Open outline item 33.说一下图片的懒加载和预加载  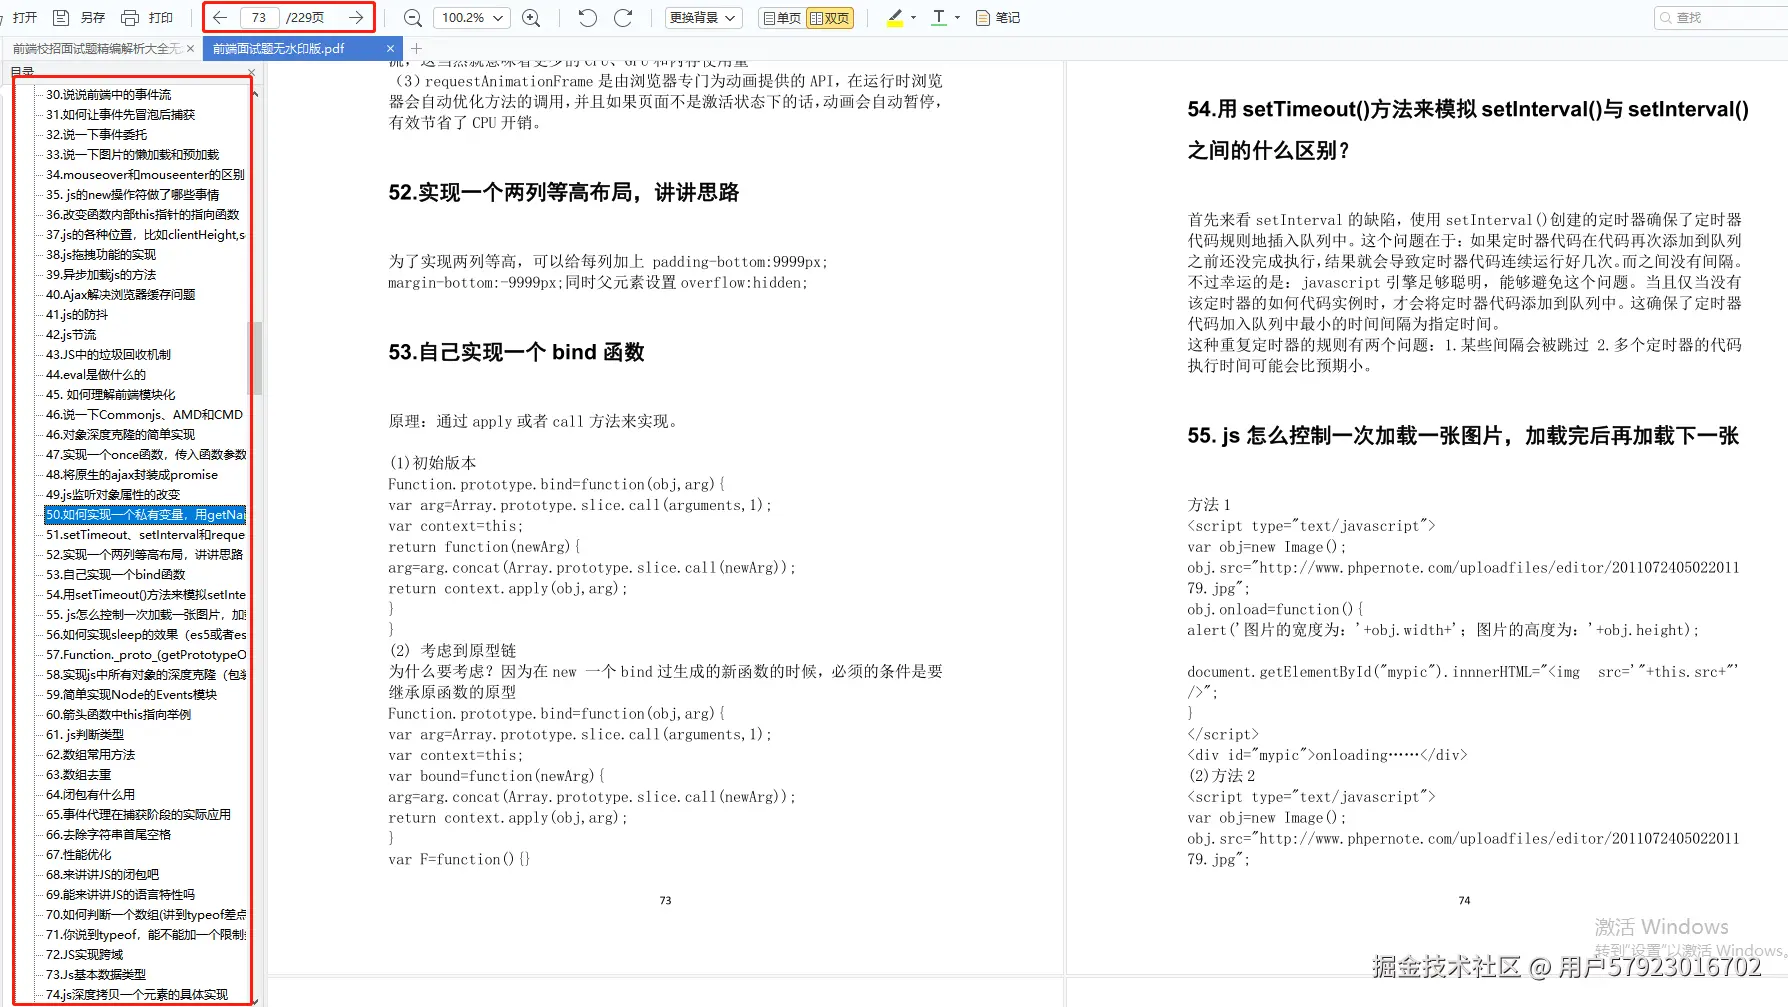click(x=132, y=155)
